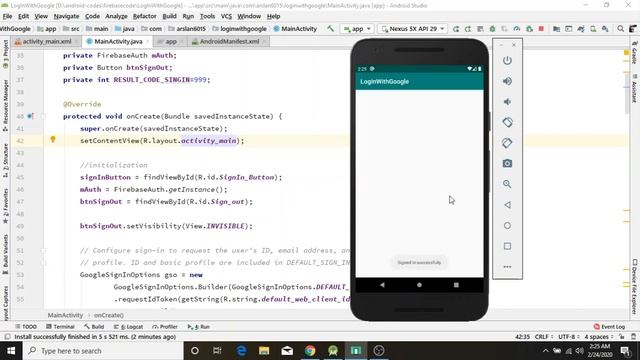Click the Search Everywhere magnifier icon
The height and width of the screenshot is (360, 640).
point(620,29)
